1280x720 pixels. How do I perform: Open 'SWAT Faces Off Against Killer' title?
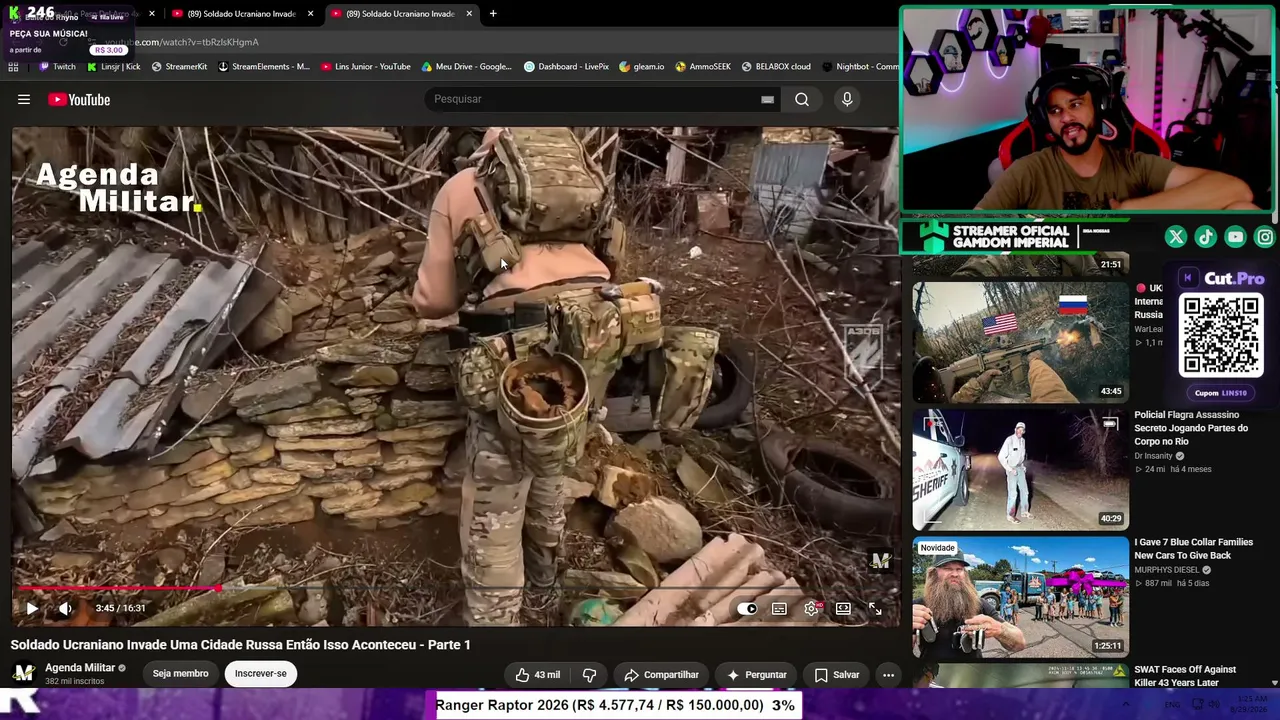1185,676
